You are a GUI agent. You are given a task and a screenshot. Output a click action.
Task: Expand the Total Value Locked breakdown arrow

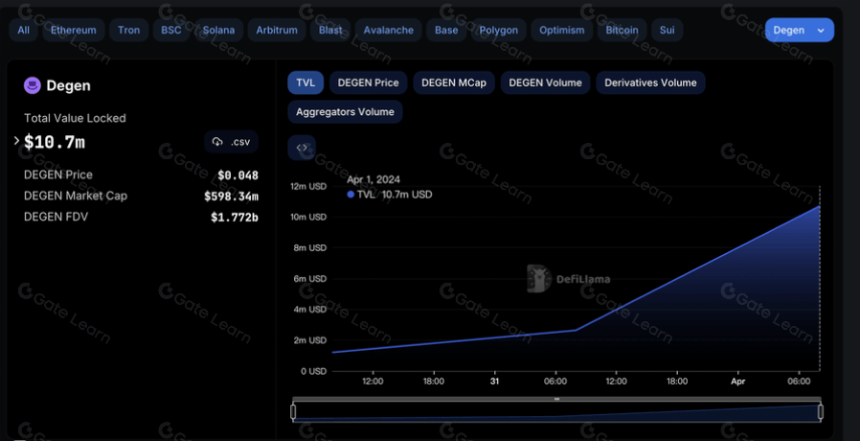pos(16,141)
